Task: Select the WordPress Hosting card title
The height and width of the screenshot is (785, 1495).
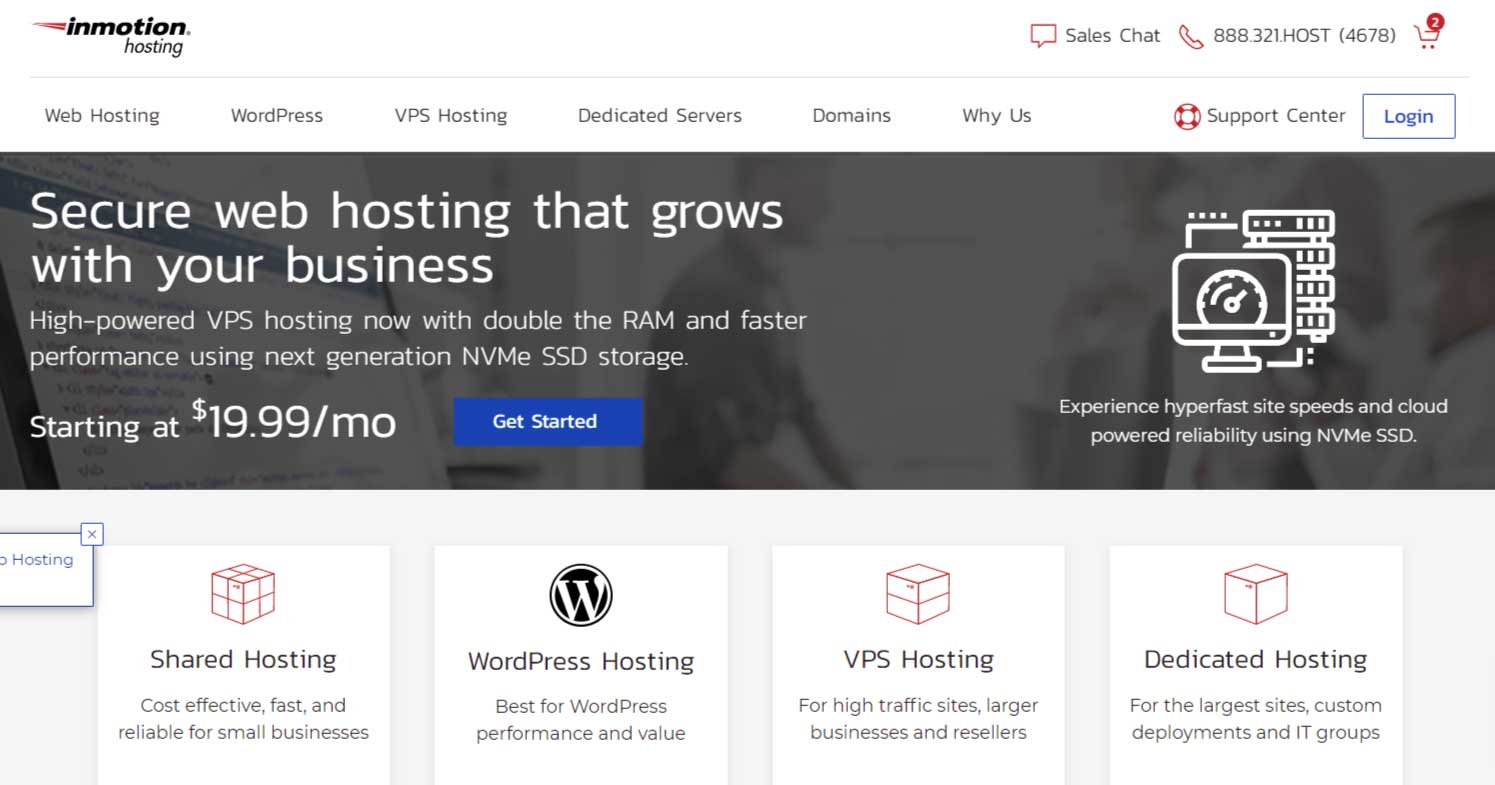Action: (x=581, y=661)
